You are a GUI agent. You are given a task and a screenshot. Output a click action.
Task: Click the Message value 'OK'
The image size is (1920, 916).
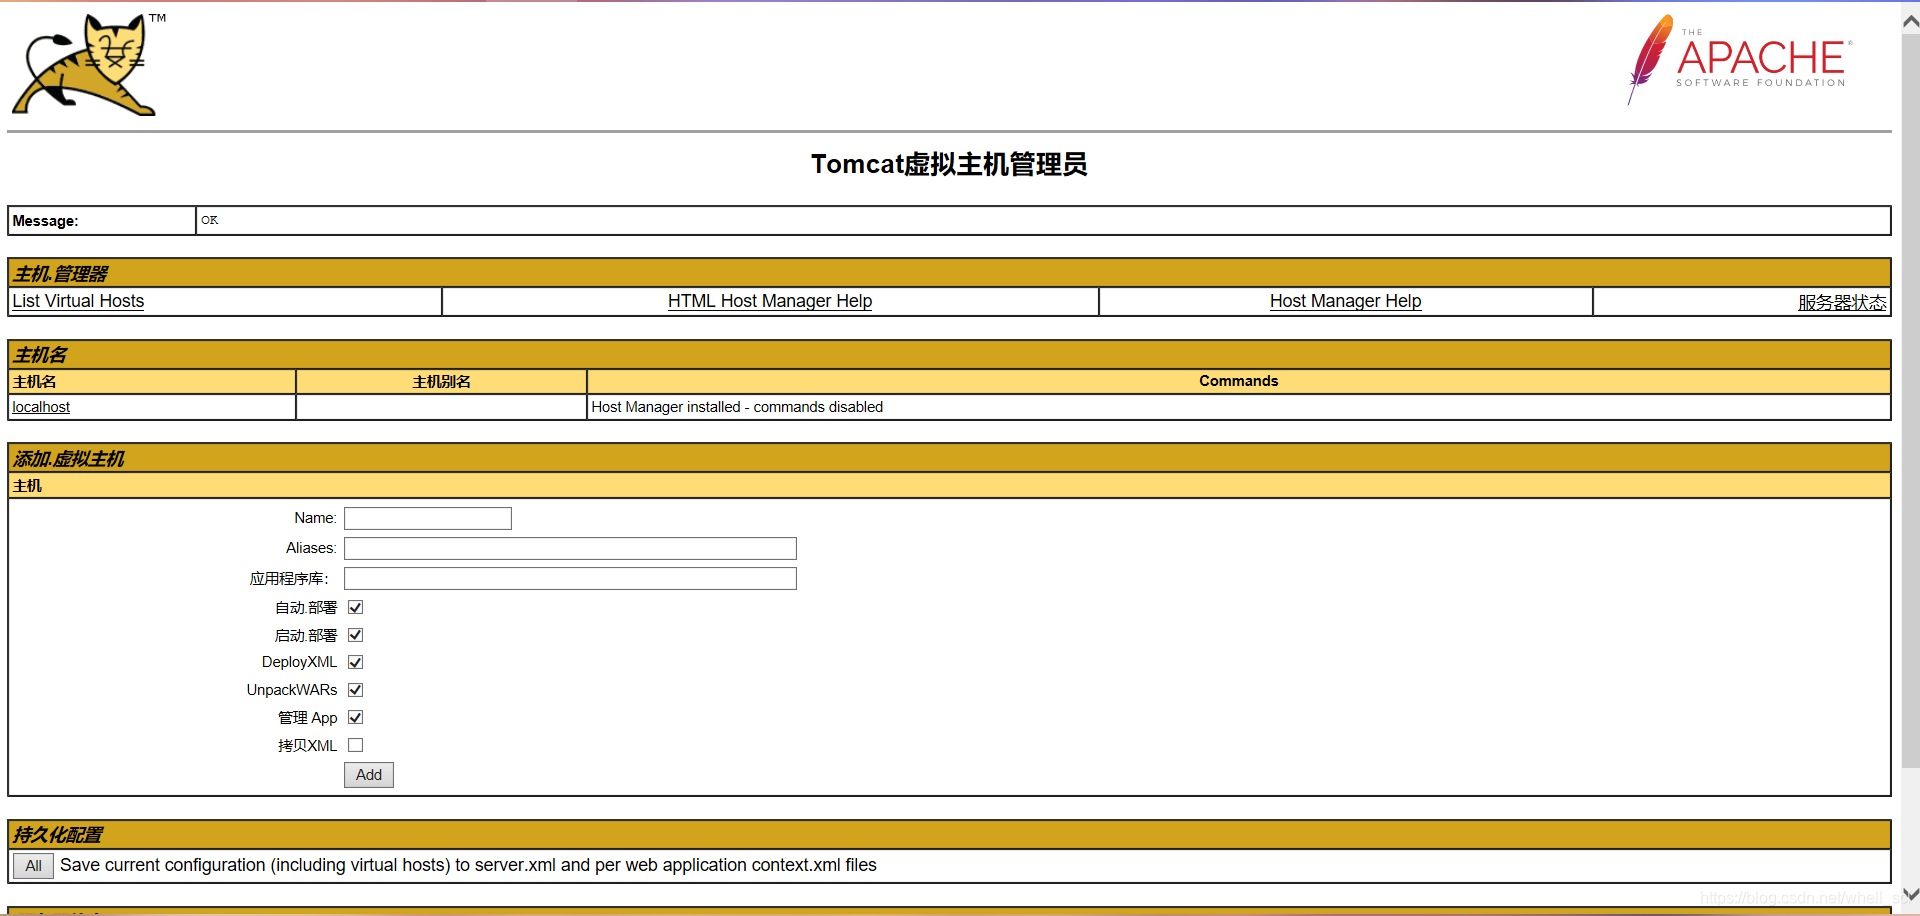click(x=209, y=220)
